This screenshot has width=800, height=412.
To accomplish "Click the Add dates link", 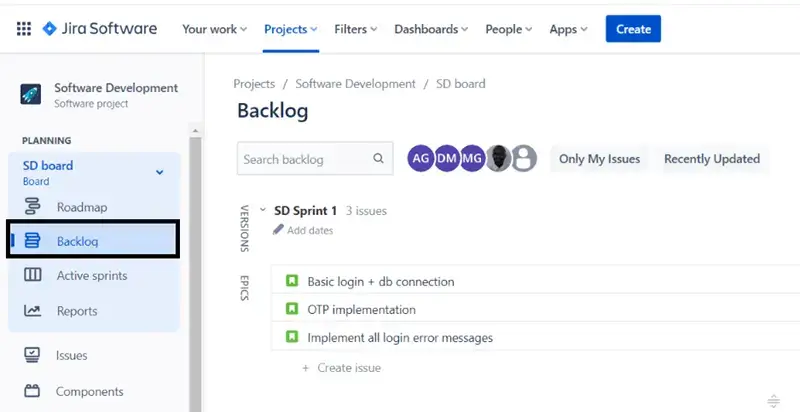I will [x=309, y=230].
